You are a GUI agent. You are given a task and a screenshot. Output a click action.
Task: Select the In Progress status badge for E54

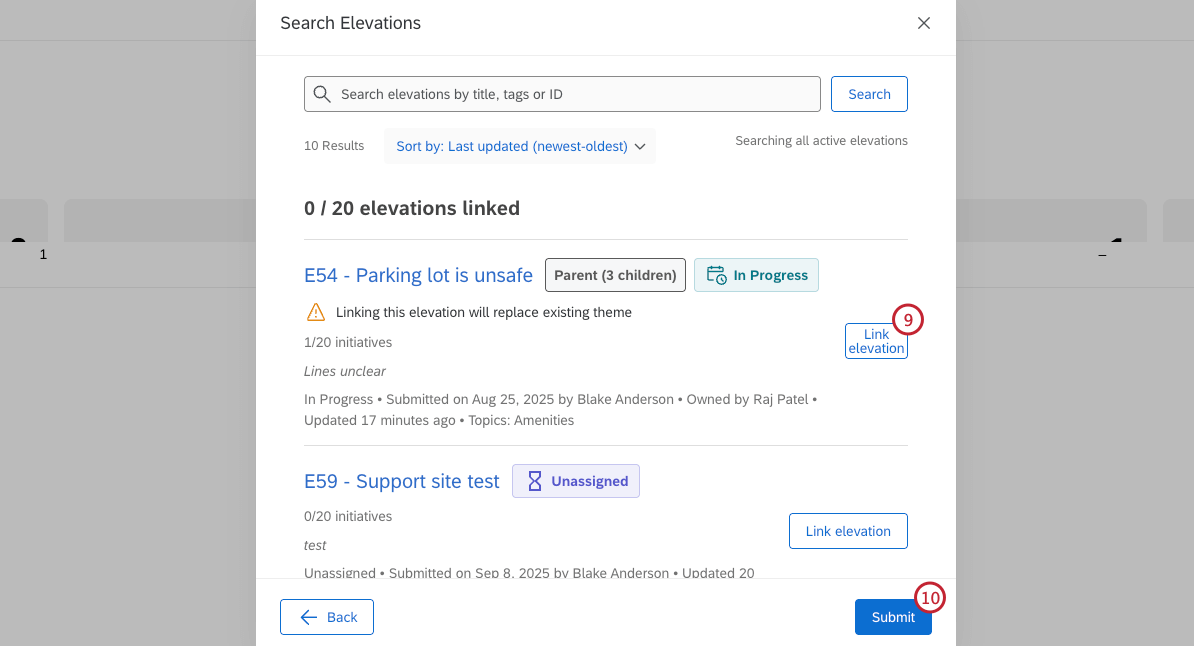point(756,275)
